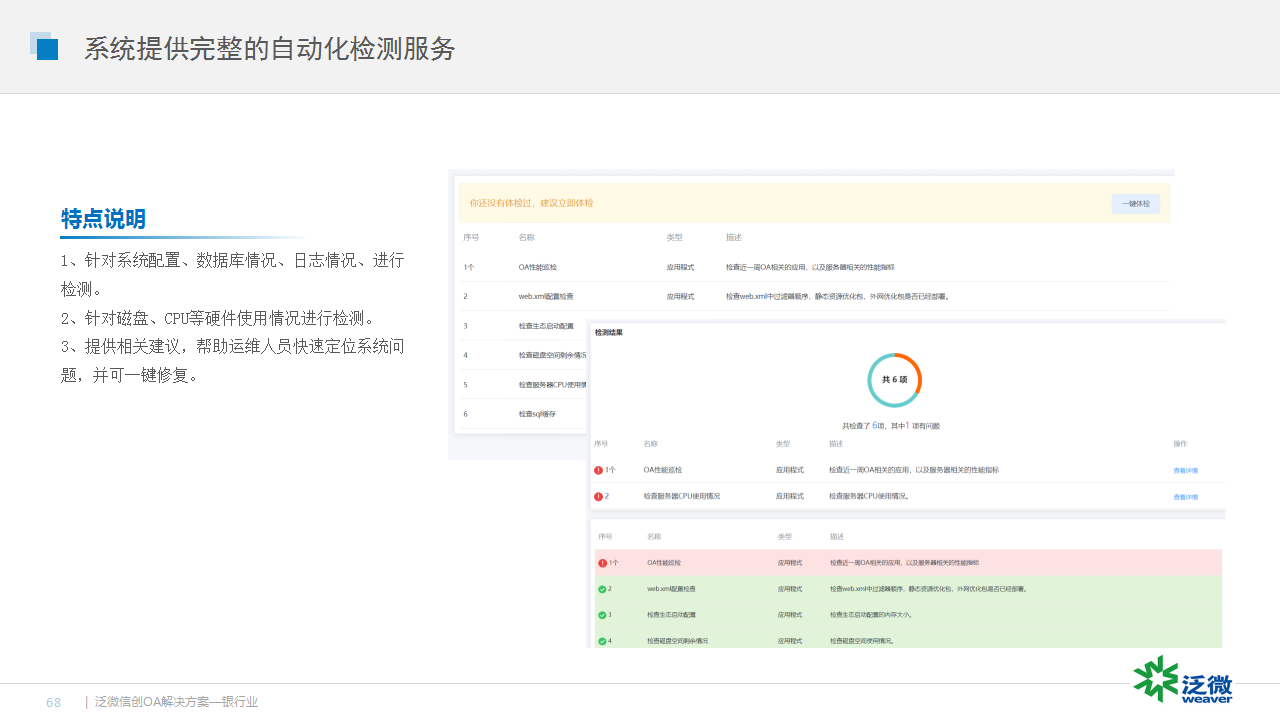Image resolution: width=1280 pixels, height=720 pixels.
Task: Click red error icon beside OA性能巡检 in results
Action: click(x=599, y=470)
